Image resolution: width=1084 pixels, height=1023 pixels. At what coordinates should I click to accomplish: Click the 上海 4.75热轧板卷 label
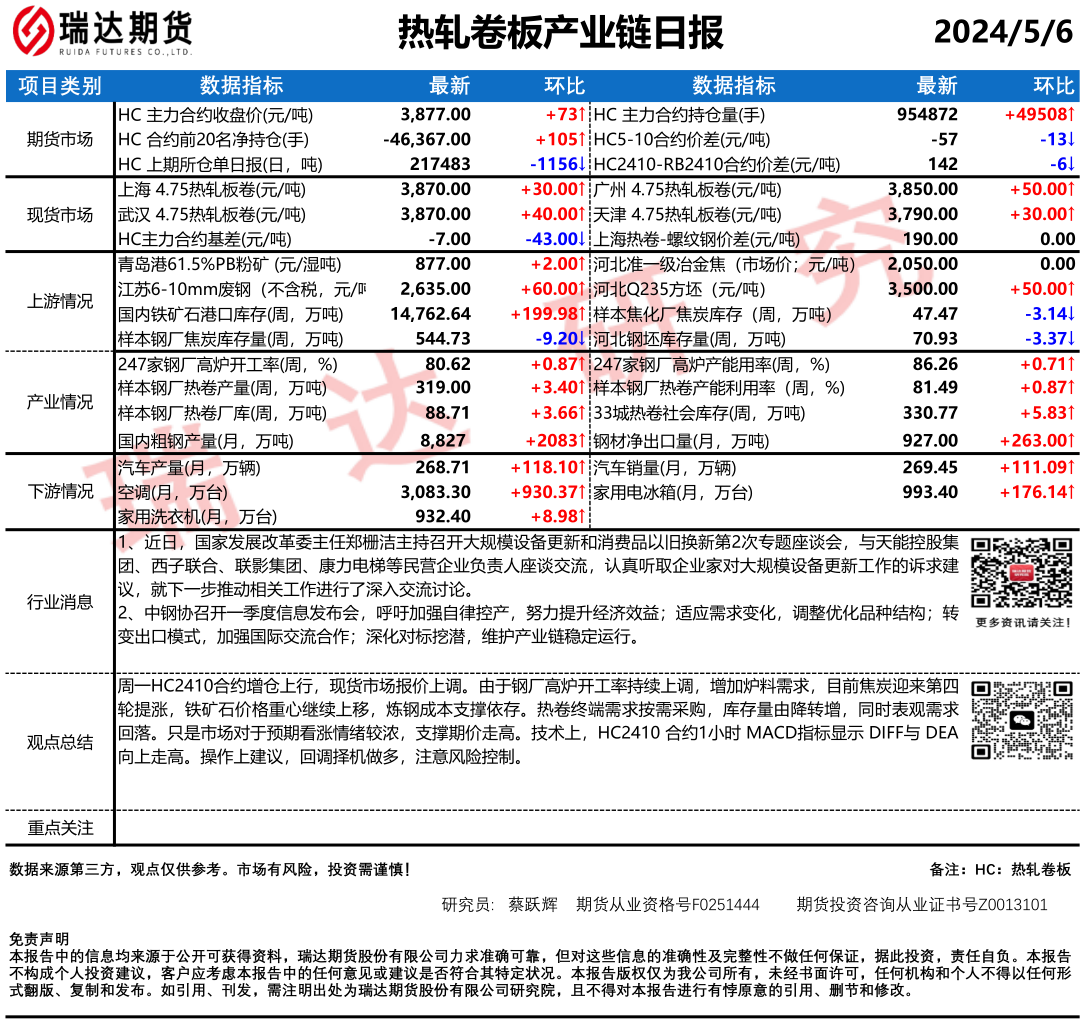pyautogui.click(x=212, y=189)
